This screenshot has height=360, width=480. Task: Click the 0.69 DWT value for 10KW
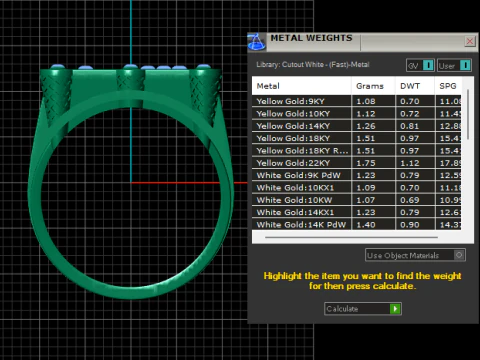[410, 200]
